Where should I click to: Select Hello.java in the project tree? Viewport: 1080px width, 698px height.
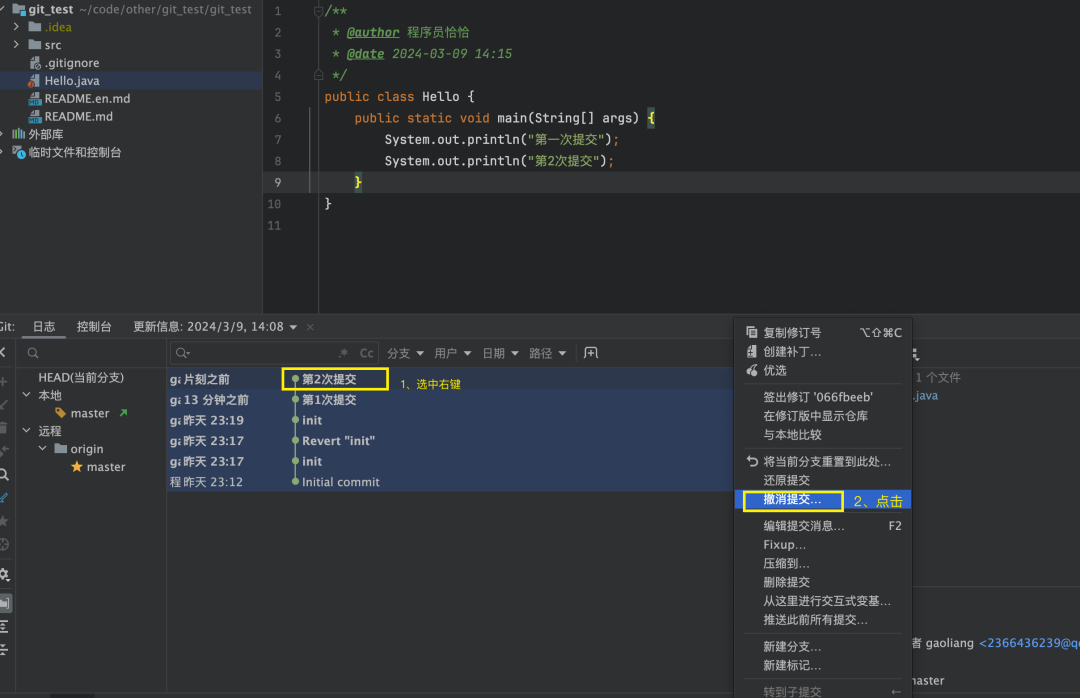coord(72,81)
